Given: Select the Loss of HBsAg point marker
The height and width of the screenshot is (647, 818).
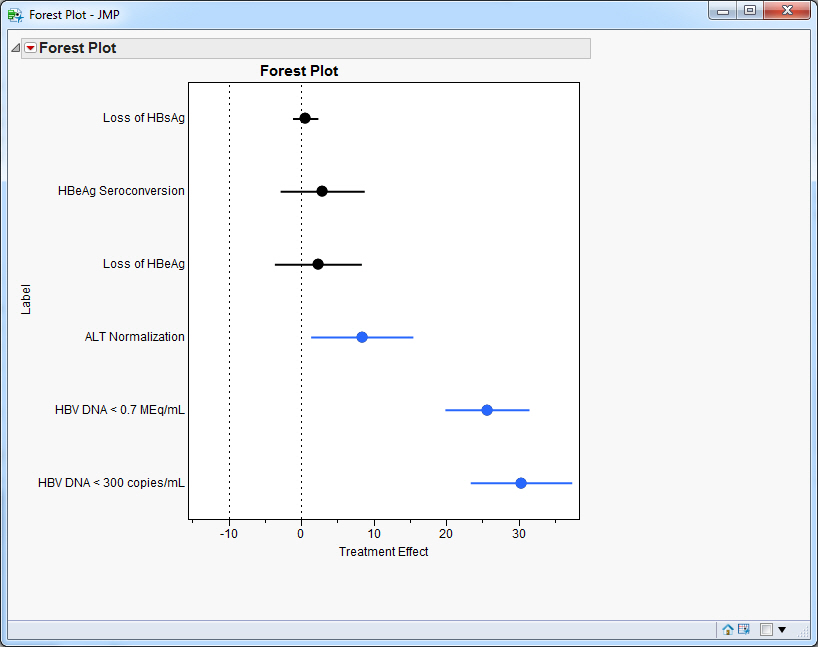Looking at the screenshot, I should click(x=305, y=118).
